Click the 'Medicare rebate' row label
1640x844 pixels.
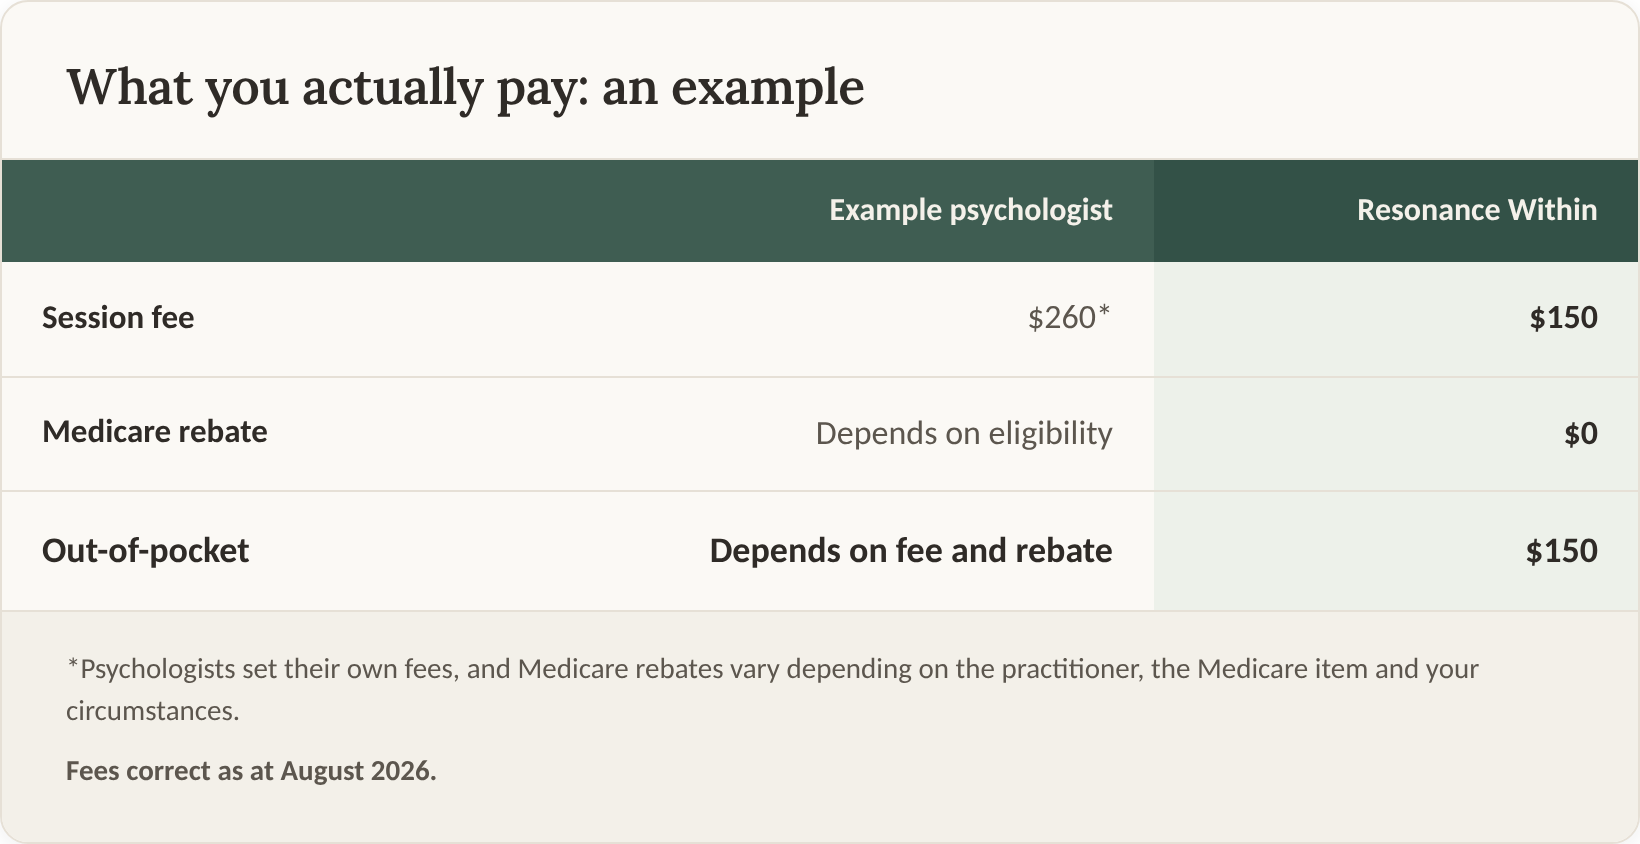point(155,432)
